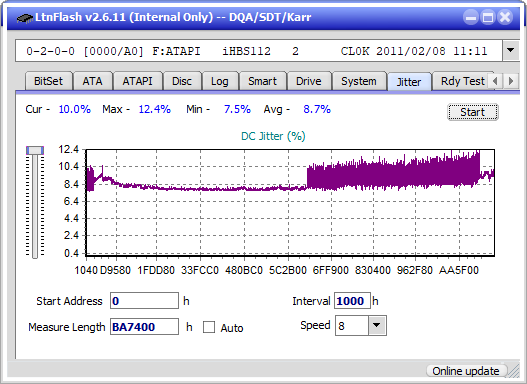
Task: Click the DC Jitter (%) chart title
Action: point(273,136)
